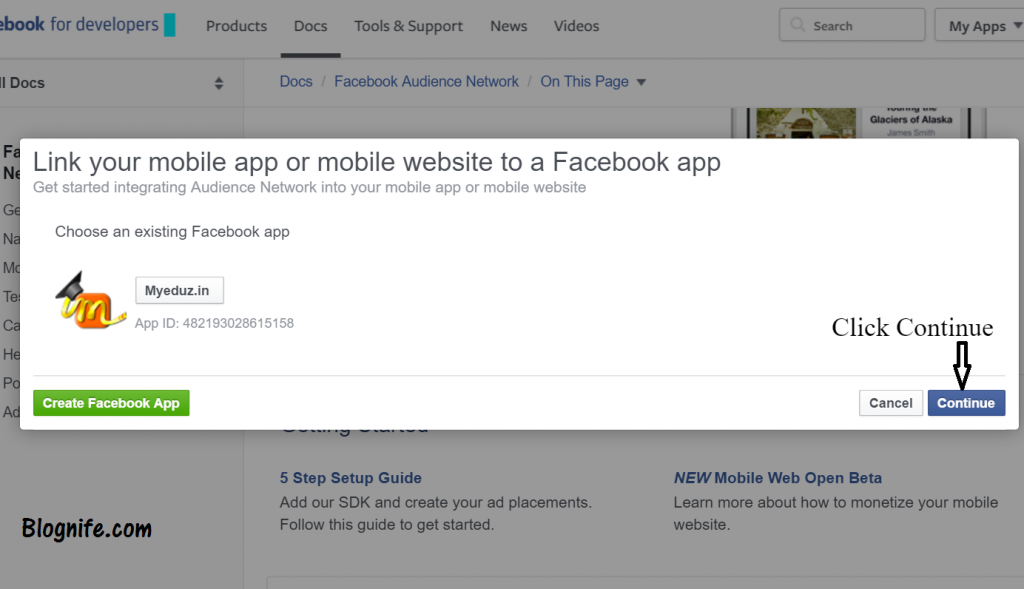Open the News section
This screenshot has height=589, width=1024.
pos(509,26)
